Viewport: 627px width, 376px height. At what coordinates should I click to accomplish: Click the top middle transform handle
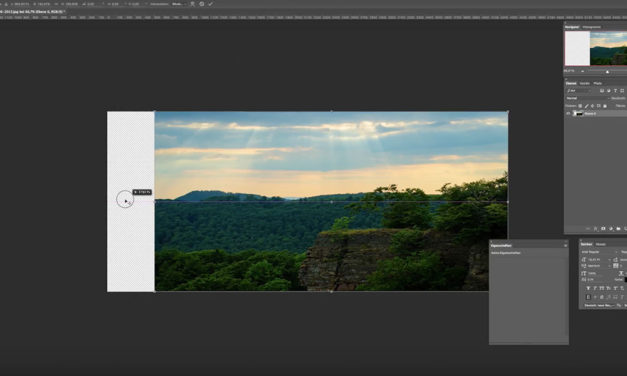tap(331, 111)
